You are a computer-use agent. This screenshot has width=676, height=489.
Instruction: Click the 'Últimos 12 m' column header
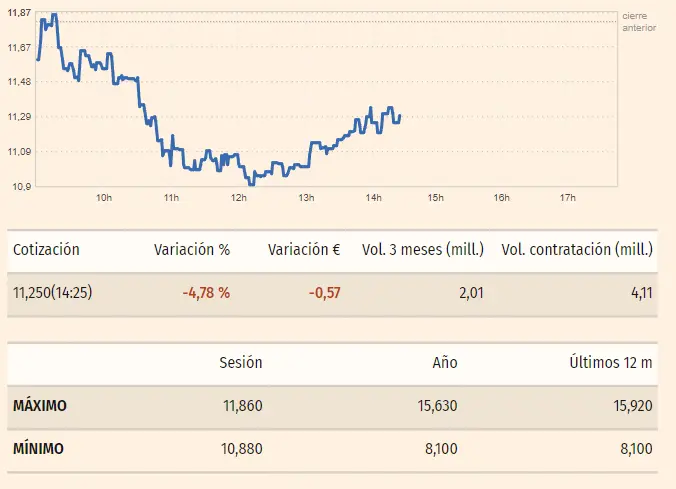coord(607,362)
